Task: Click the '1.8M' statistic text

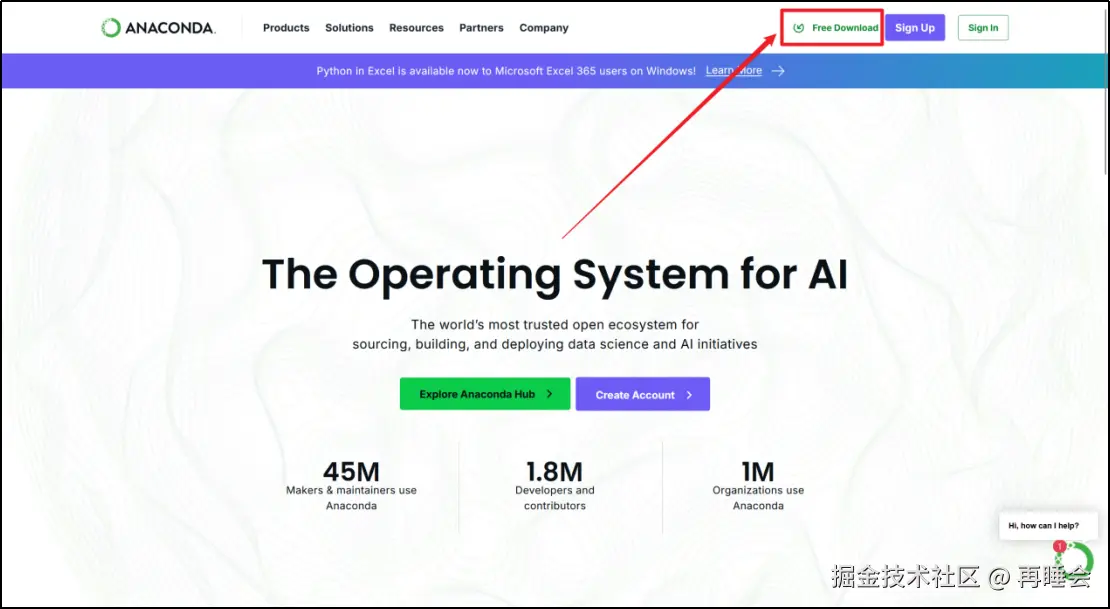Action: point(554,472)
